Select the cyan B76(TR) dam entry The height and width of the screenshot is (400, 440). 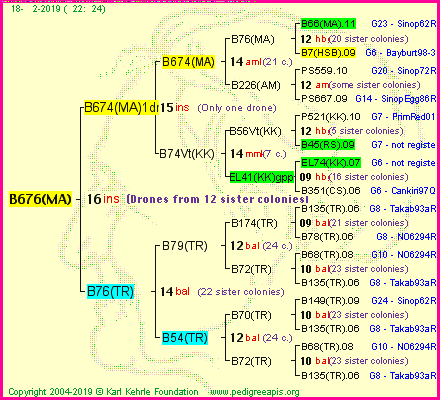tap(110, 291)
